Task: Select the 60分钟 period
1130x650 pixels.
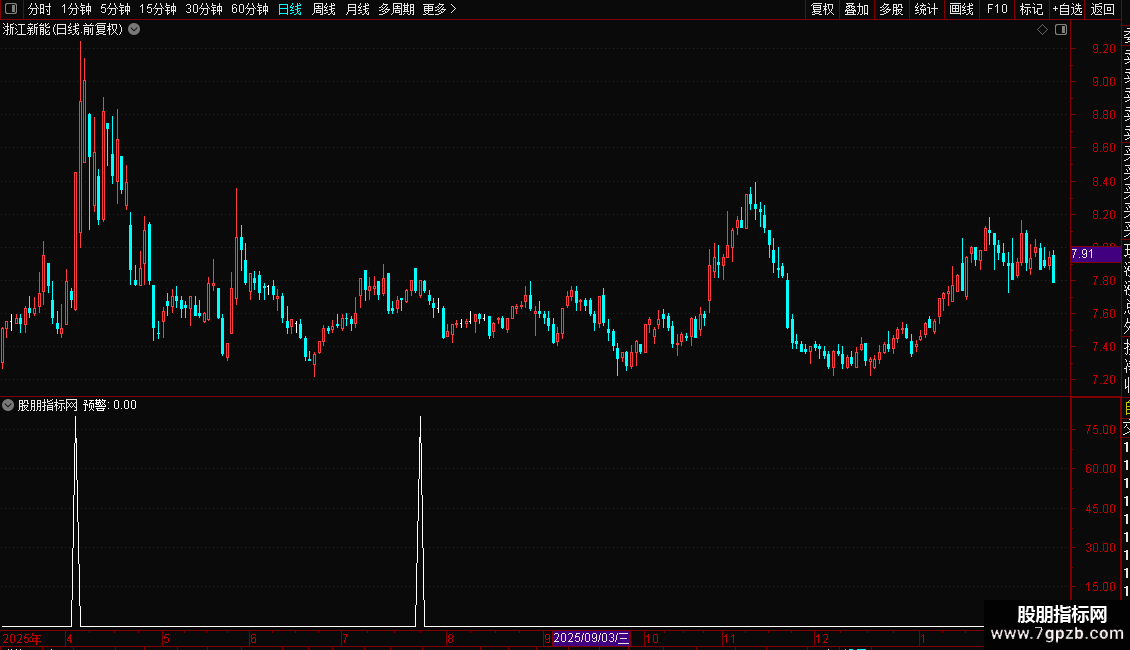Action: coord(250,9)
